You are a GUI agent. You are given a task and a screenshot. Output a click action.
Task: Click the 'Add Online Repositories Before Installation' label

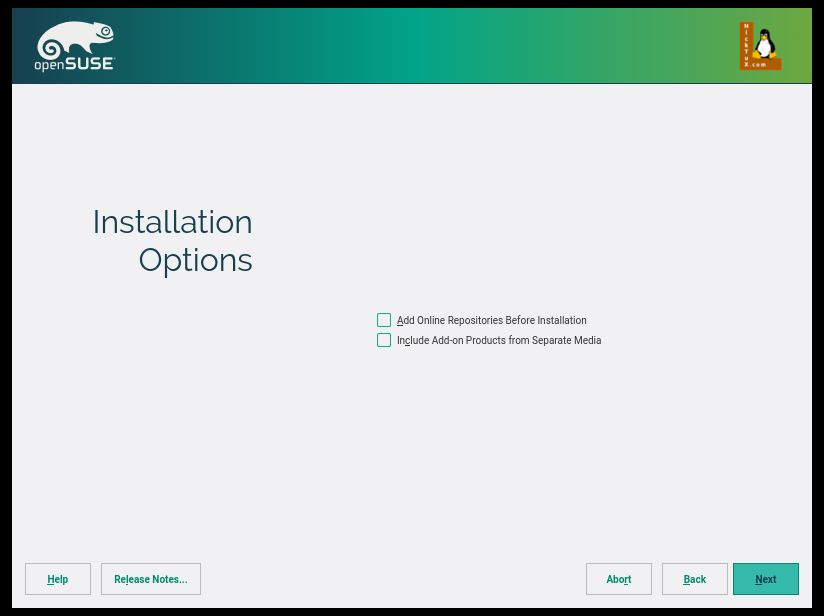pos(491,321)
